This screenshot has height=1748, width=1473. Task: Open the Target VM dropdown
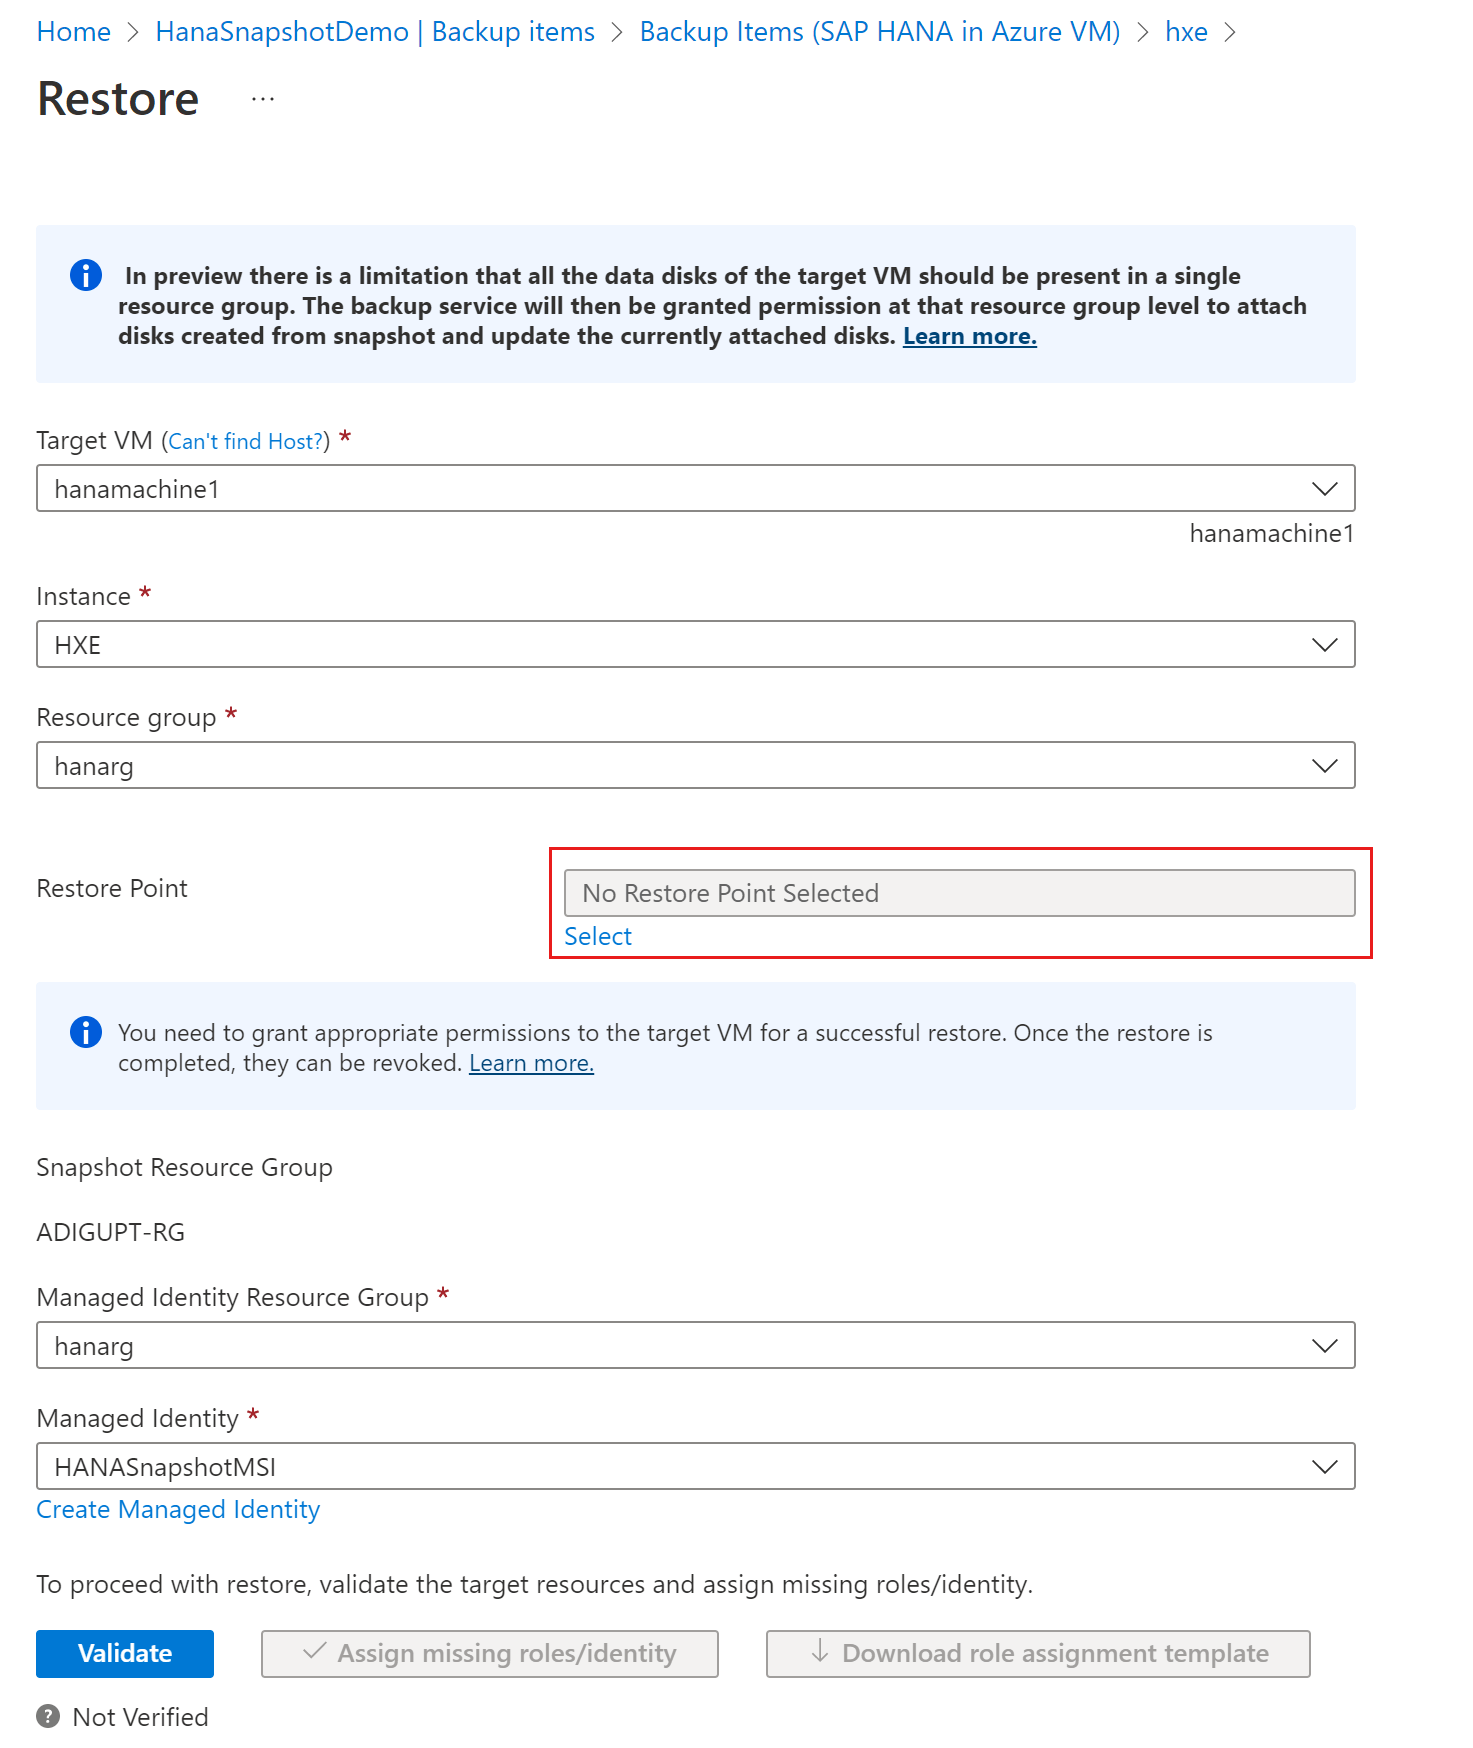[x=1325, y=489]
